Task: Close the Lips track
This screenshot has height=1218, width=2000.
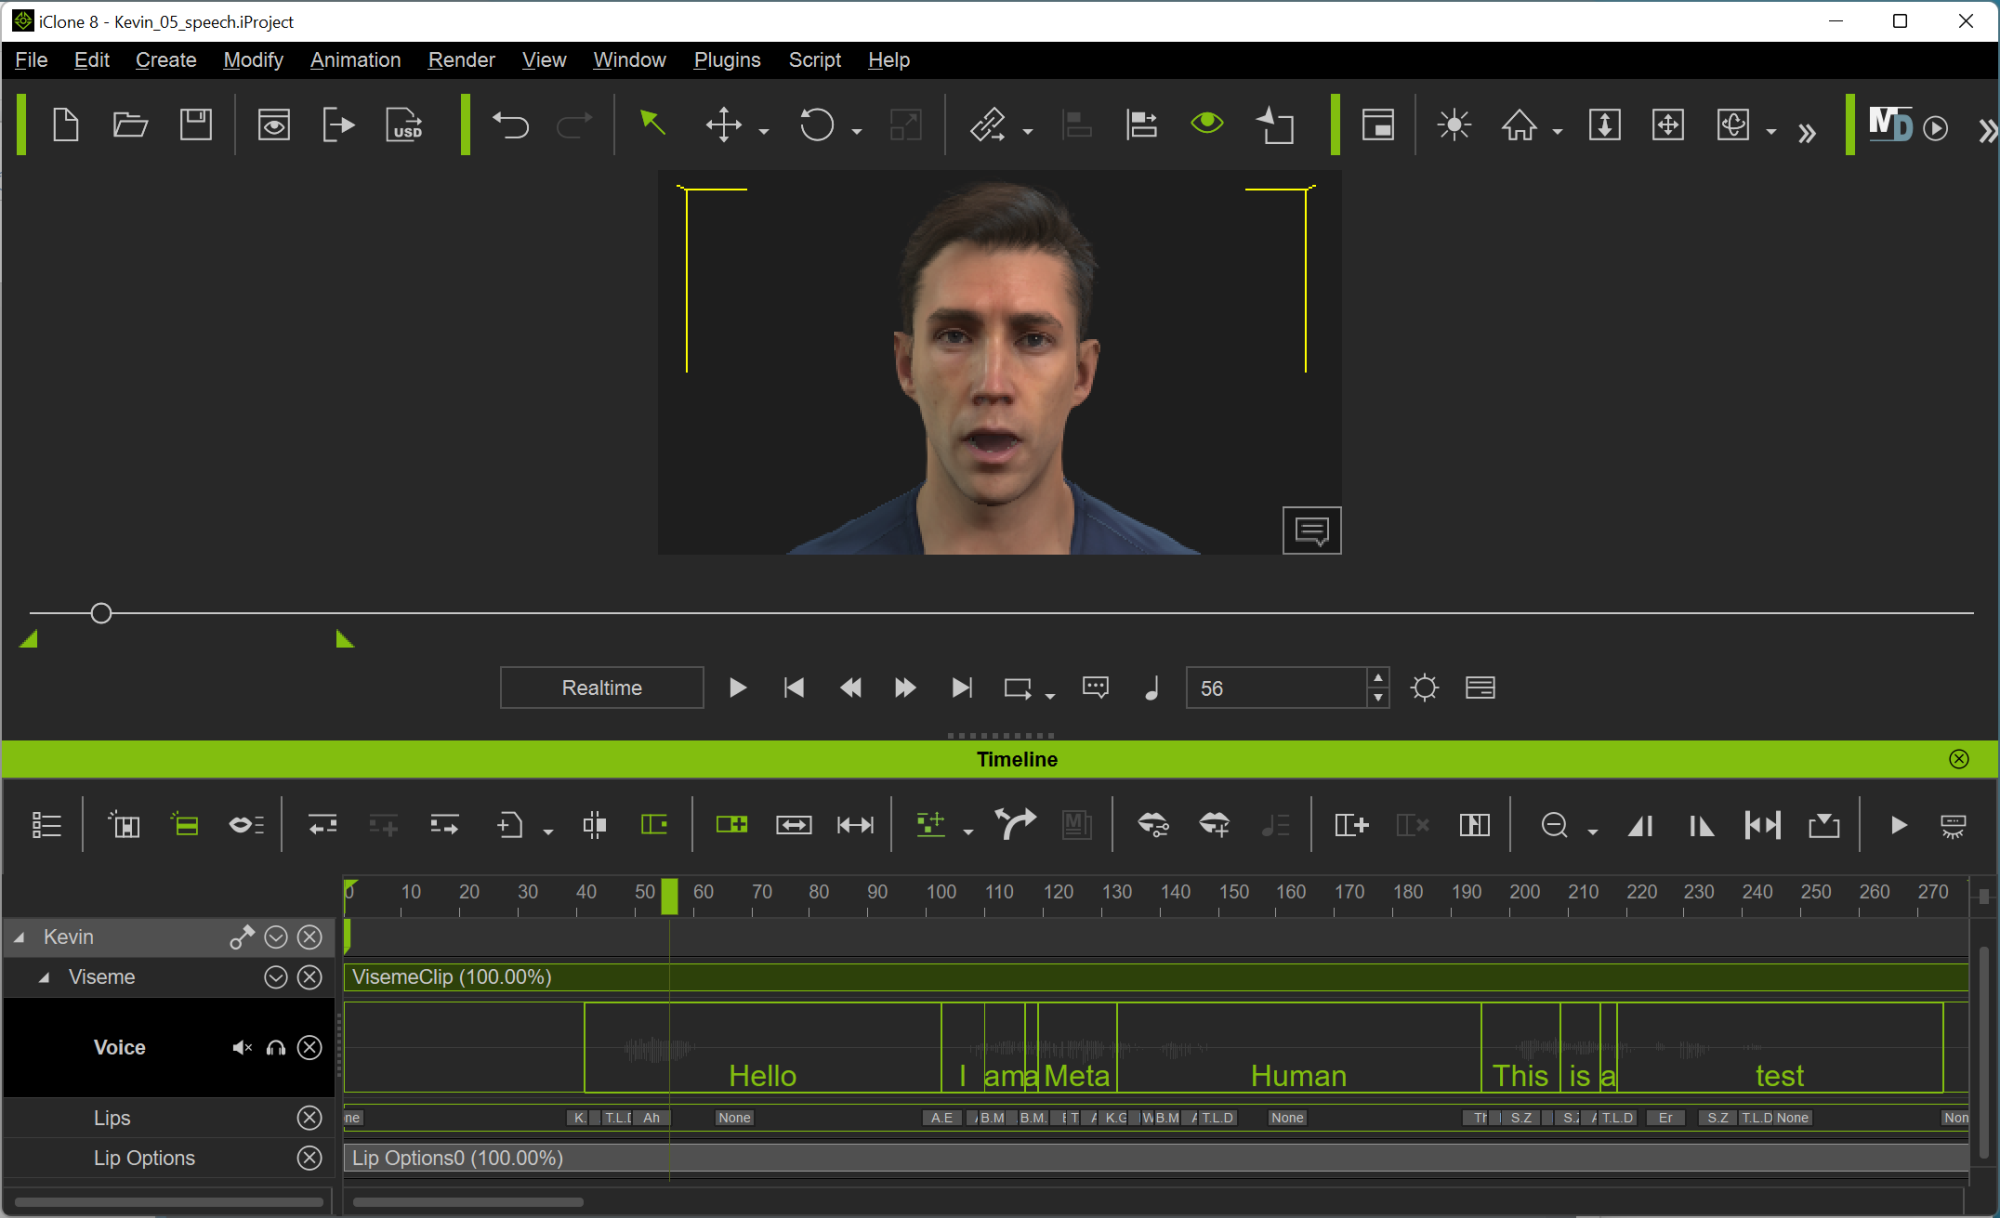Action: pos(310,1118)
